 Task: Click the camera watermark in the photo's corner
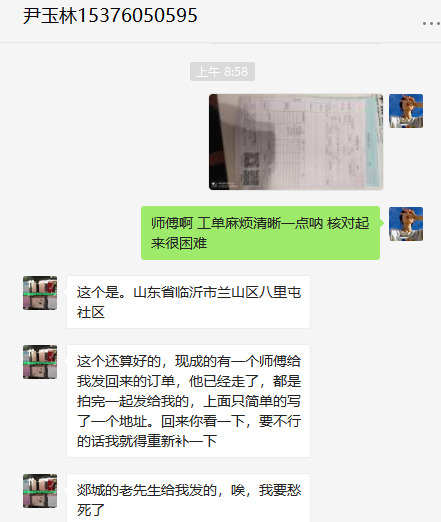pos(223,184)
